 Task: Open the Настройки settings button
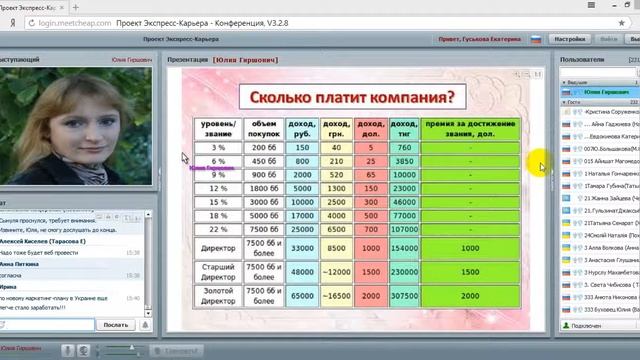[x=569, y=39]
